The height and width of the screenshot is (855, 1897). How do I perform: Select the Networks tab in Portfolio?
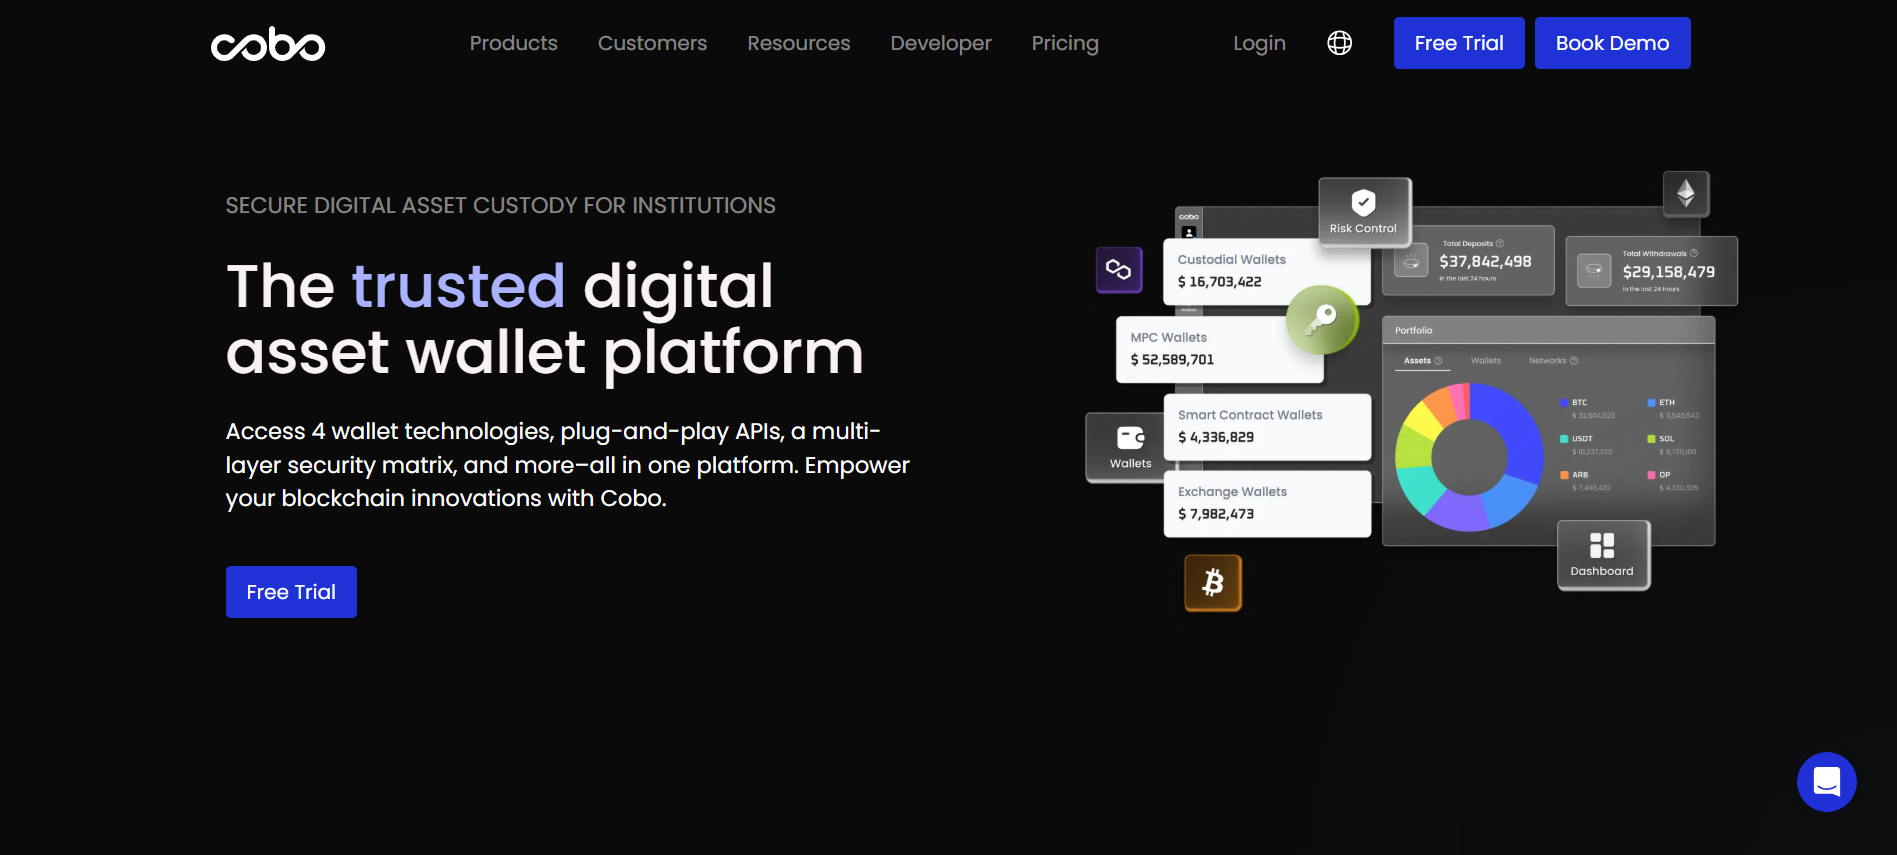tap(1553, 361)
